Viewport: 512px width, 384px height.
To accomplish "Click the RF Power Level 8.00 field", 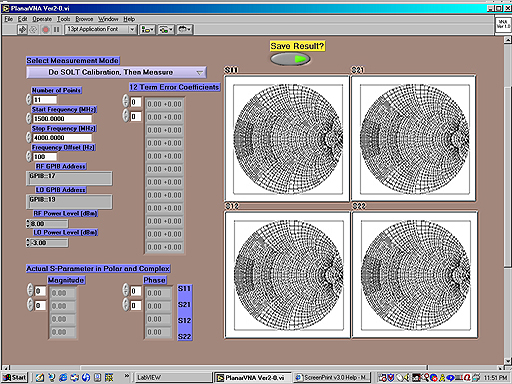I will pyautogui.click(x=49, y=224).
